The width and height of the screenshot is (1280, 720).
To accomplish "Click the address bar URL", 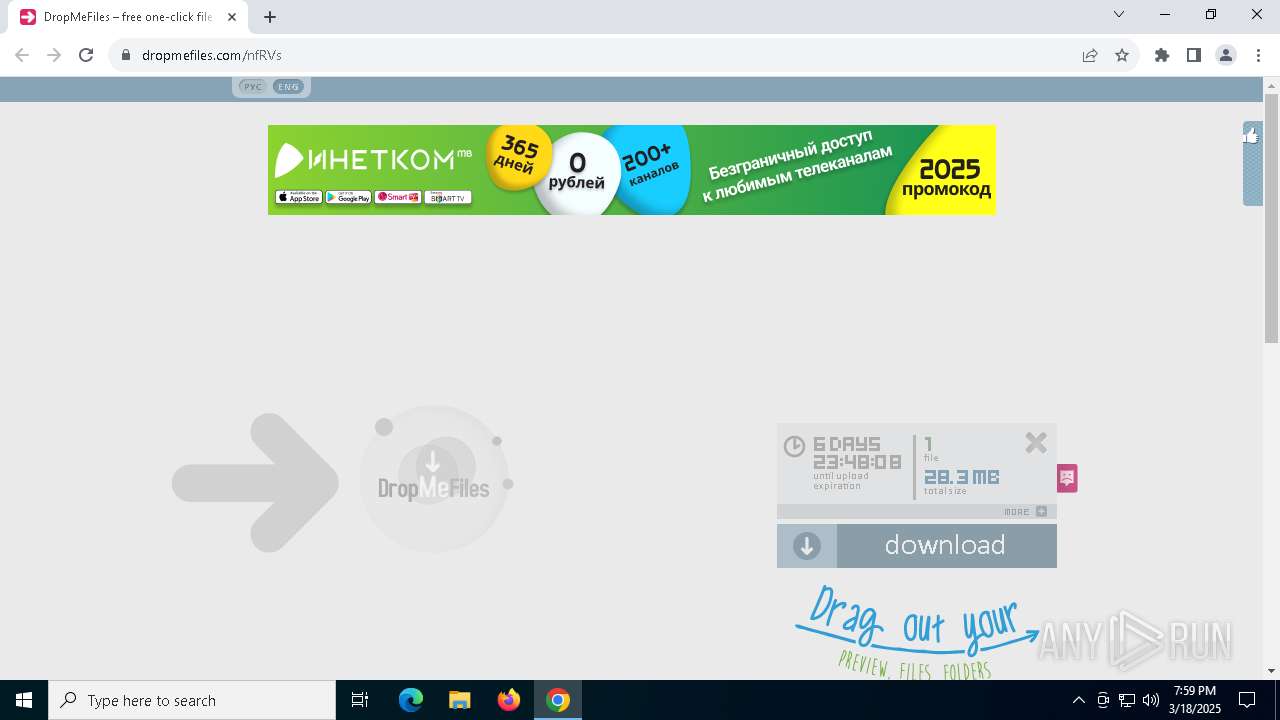I will (212, 55).
